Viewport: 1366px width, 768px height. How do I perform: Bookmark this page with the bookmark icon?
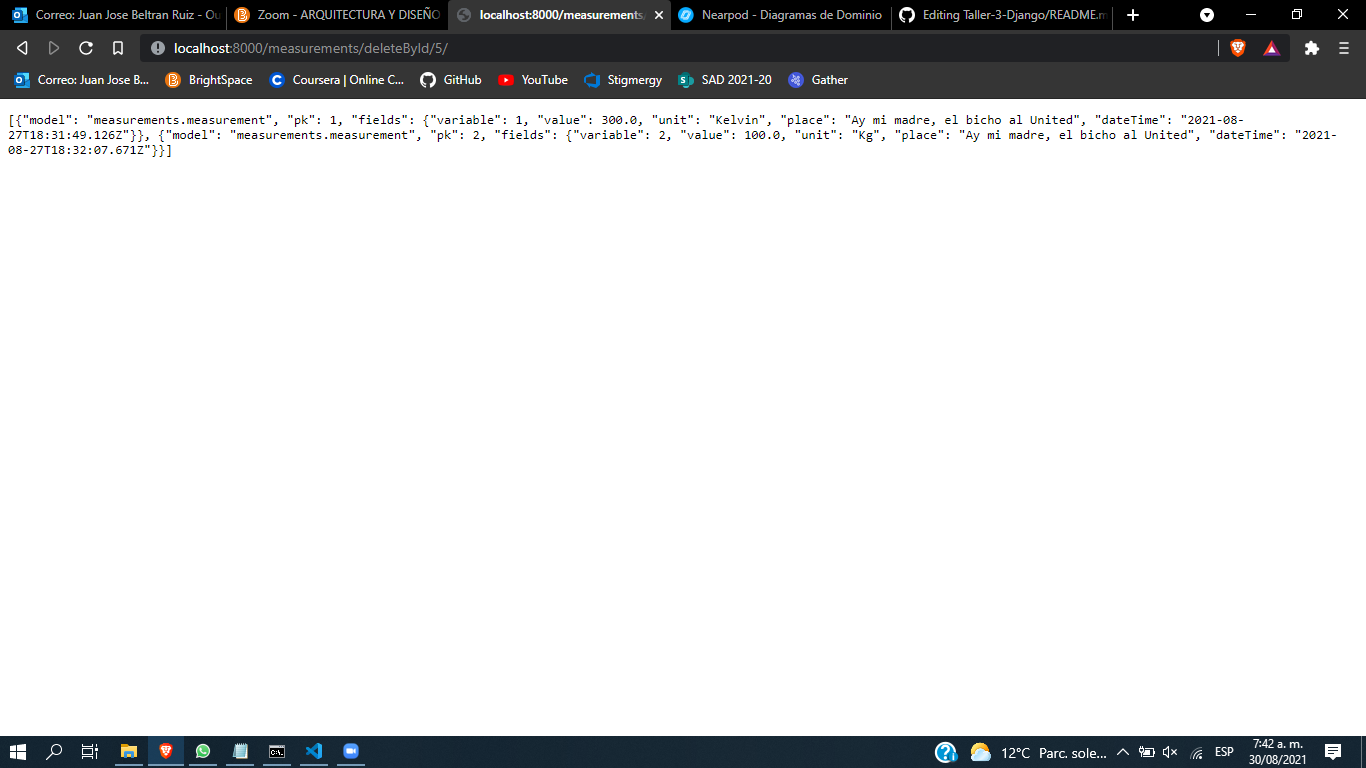118,48
